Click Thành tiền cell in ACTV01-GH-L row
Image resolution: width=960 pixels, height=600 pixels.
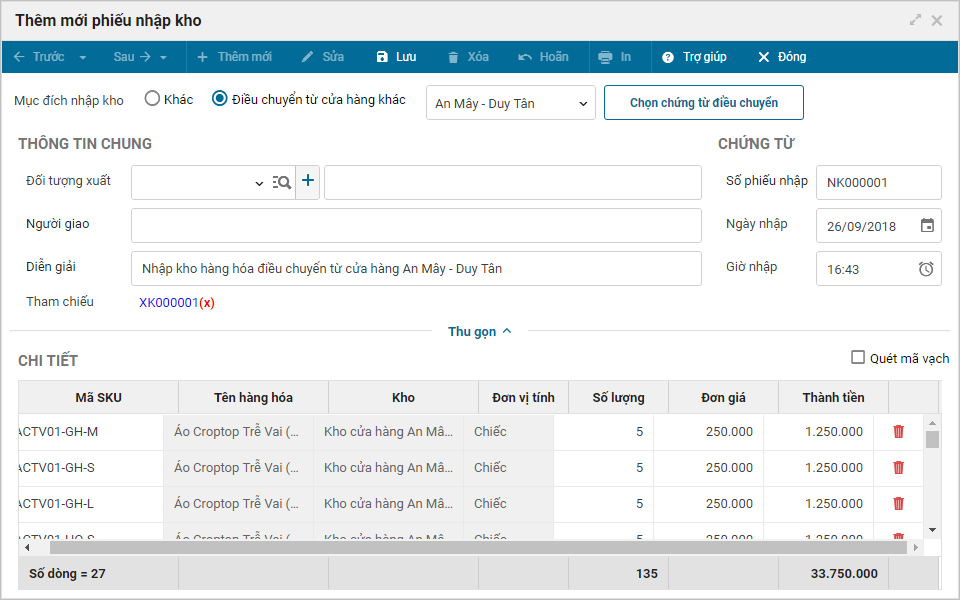[x=819, y=504]
